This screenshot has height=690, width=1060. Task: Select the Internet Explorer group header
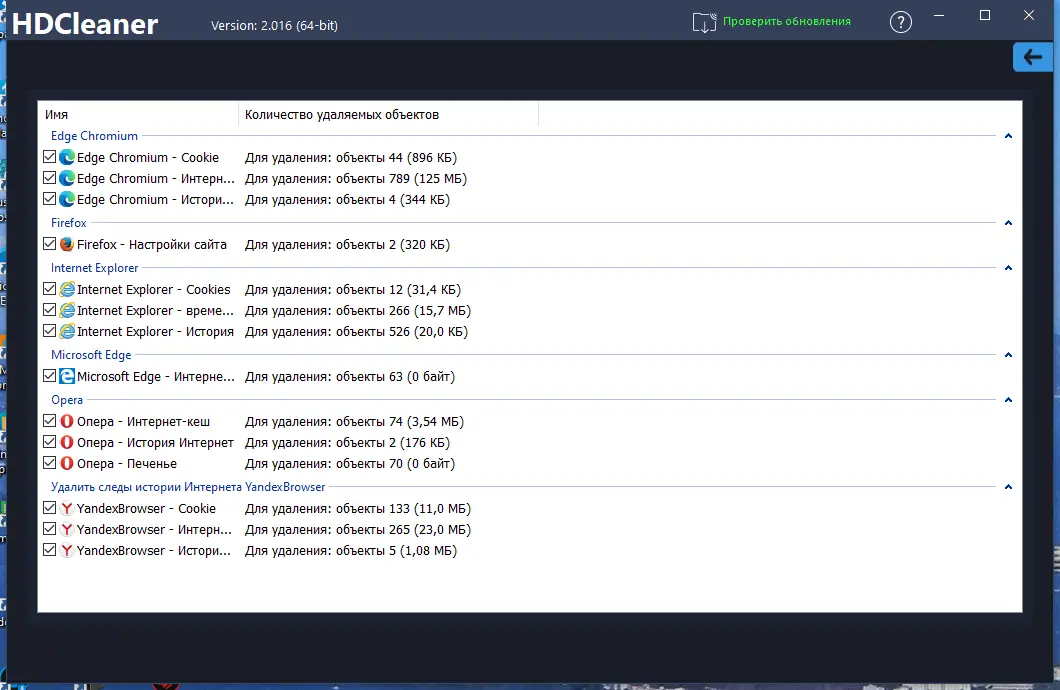click(94, 268)
